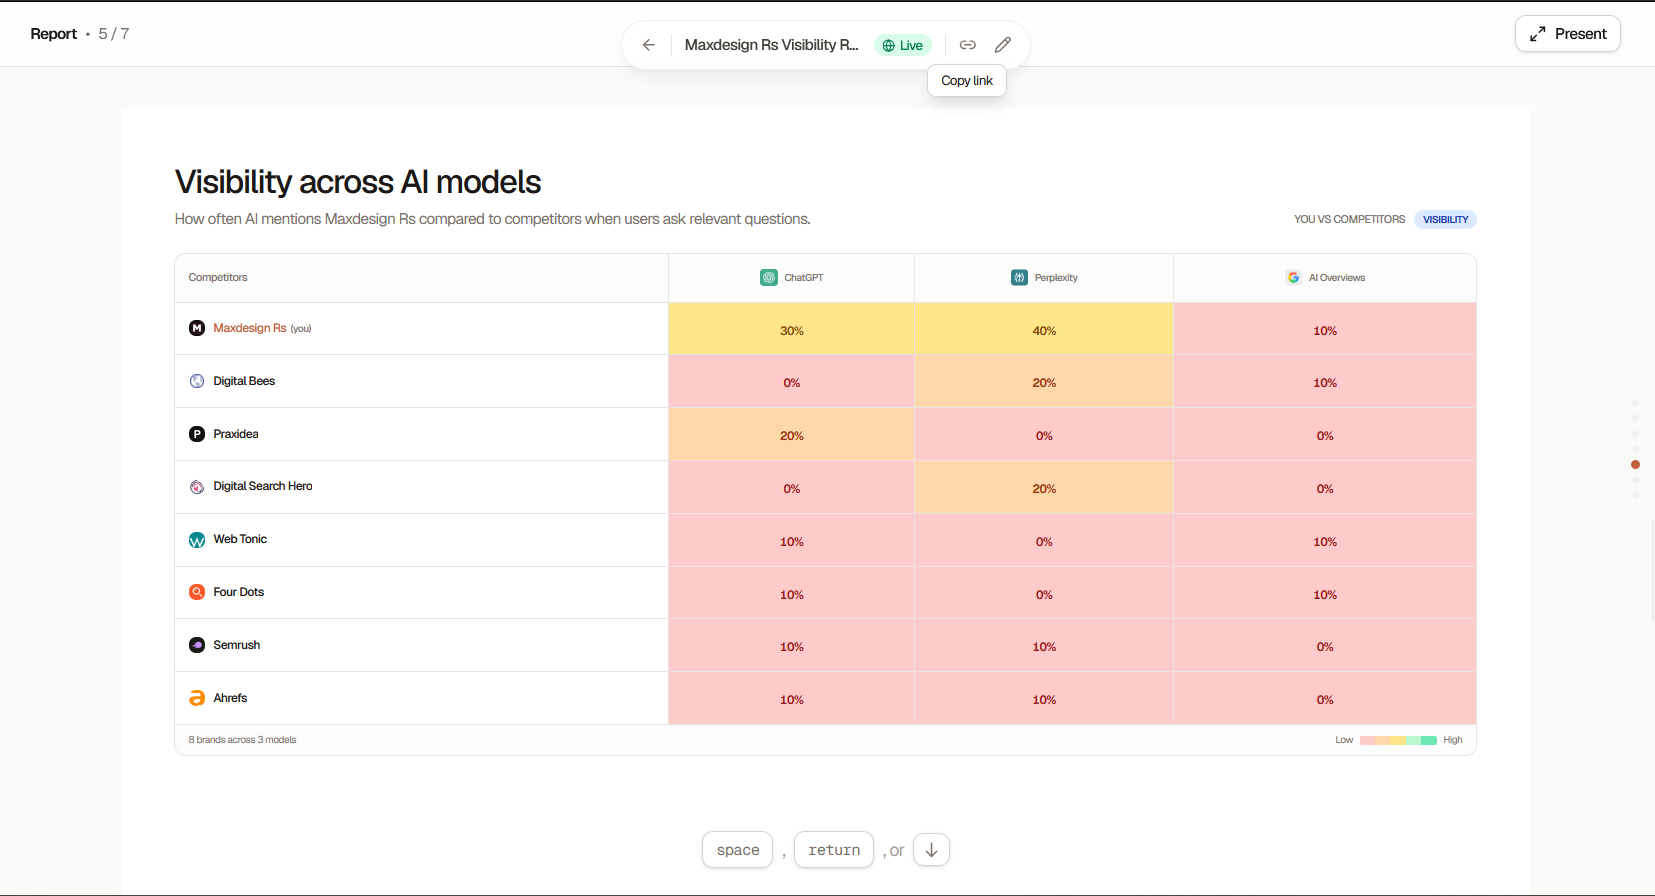
Task: Click Digital Bees ChatGPT 0% cell
Action: pos(791,382)
